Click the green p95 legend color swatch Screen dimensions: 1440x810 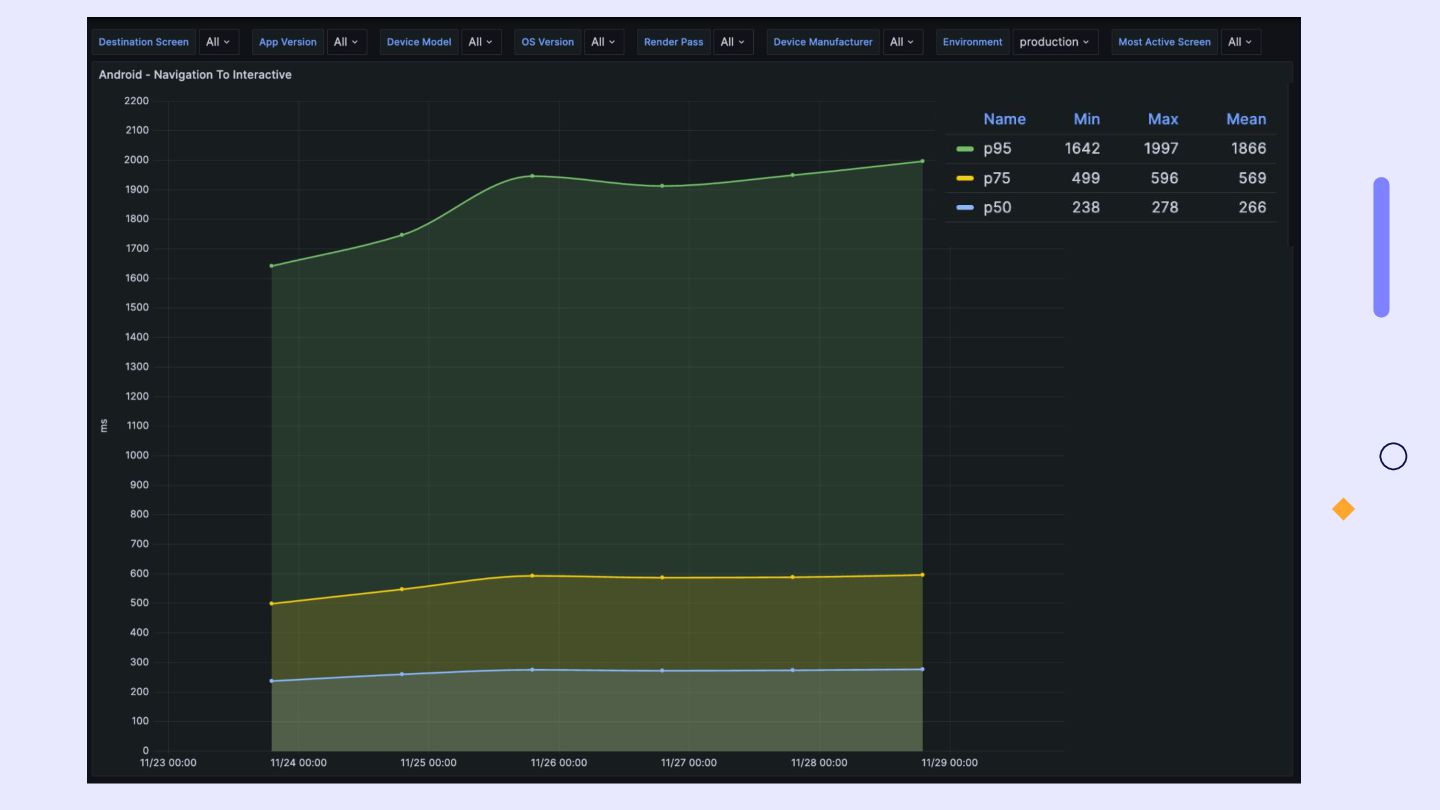pyautogui.click(x=965, y=149)
